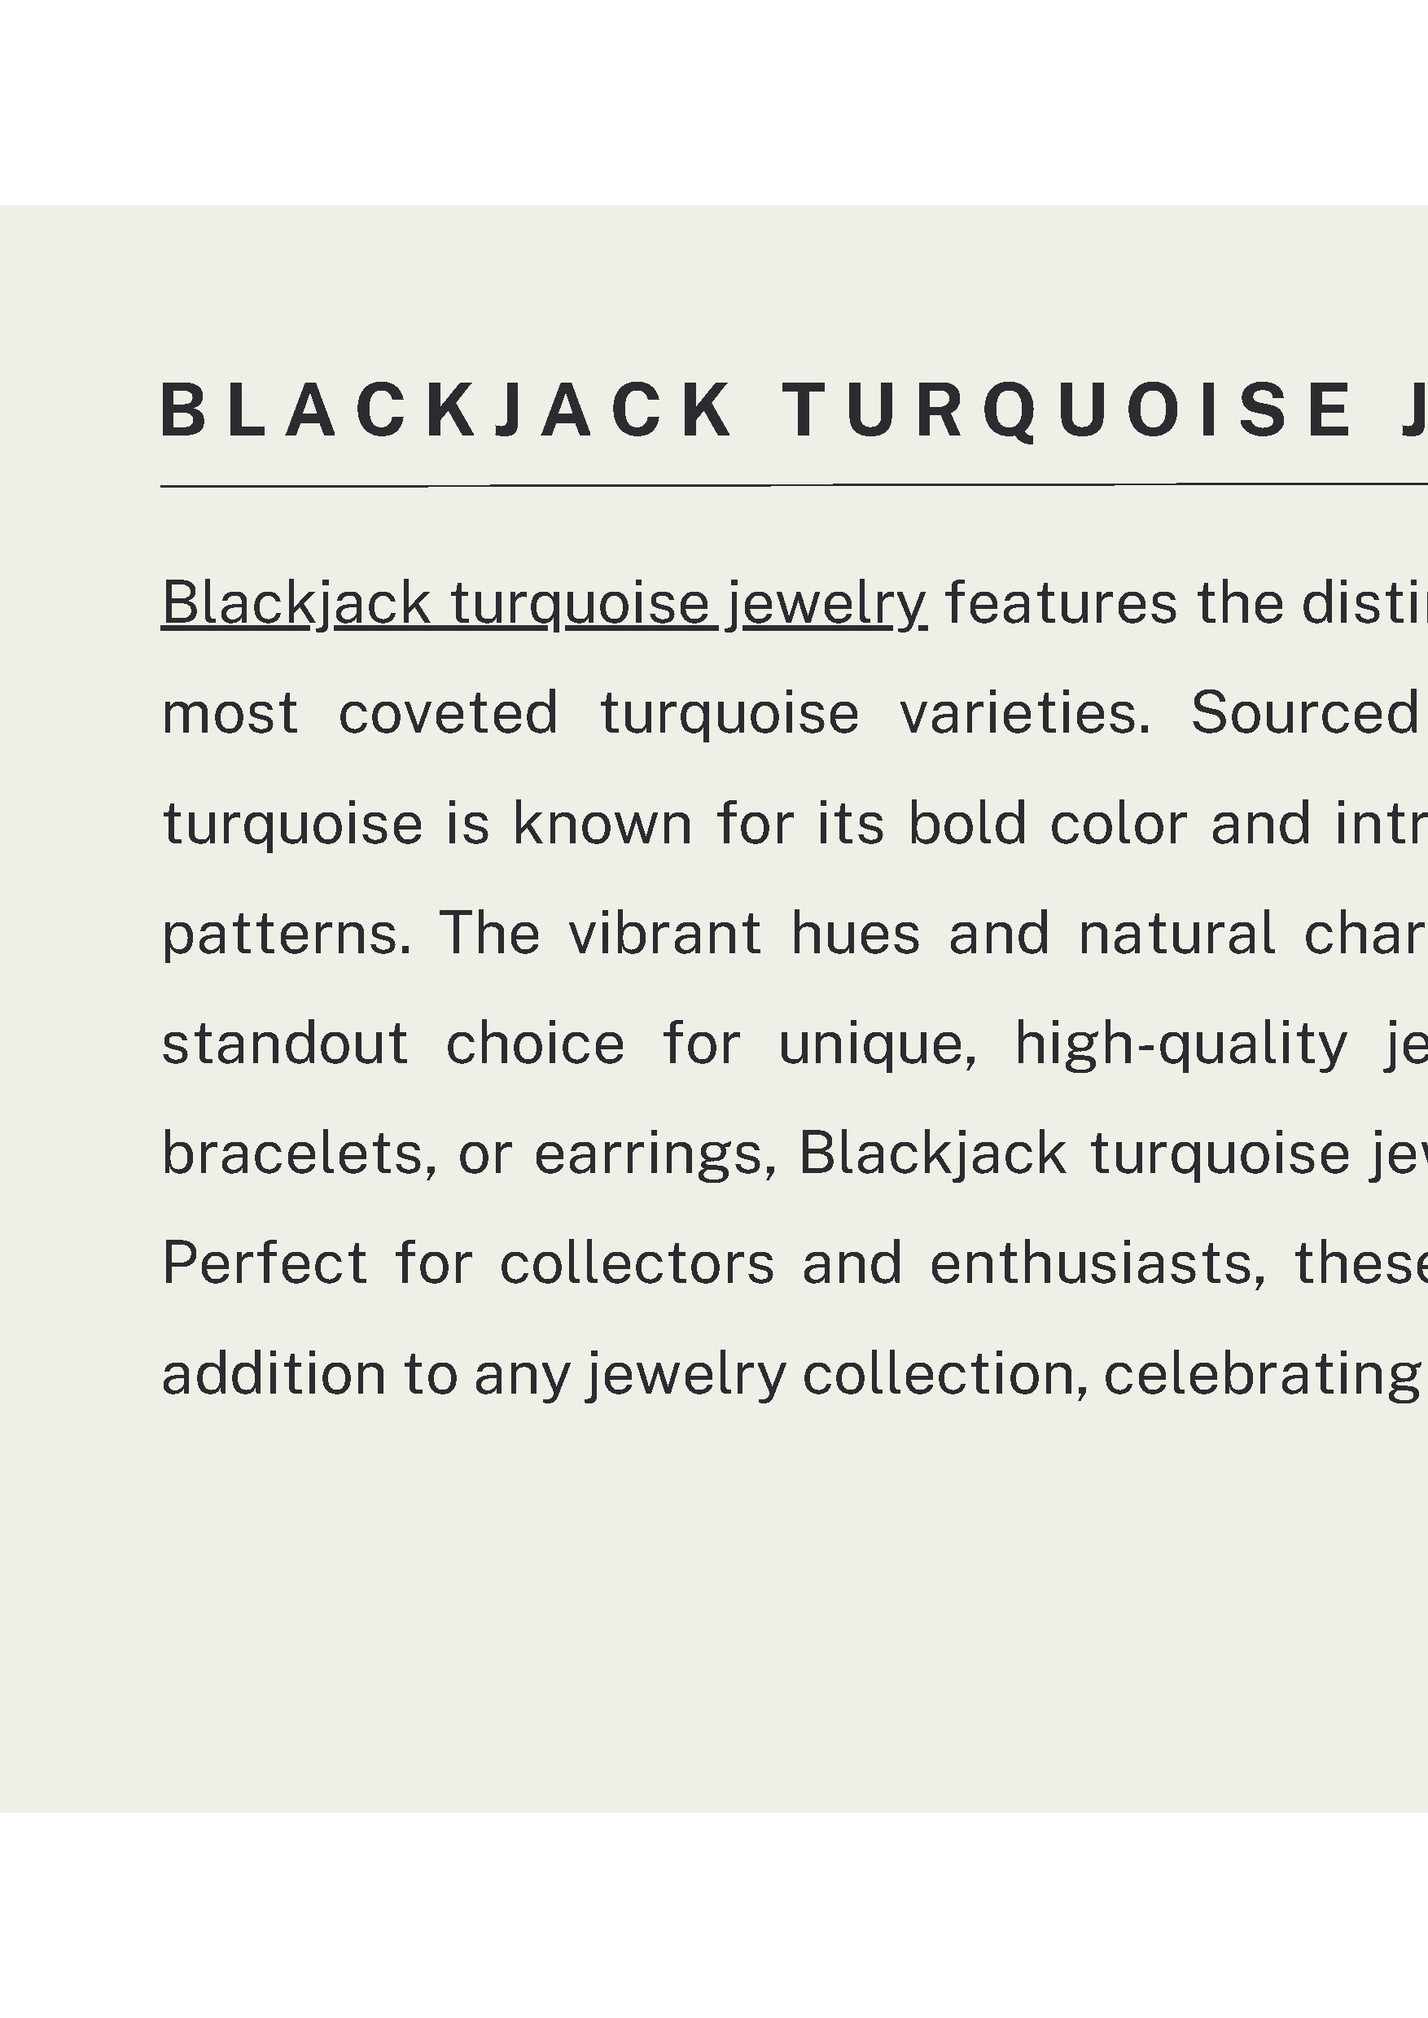Click the word "earrings," in the text
The image size is (1428, 2018).
click(655, 1153)
